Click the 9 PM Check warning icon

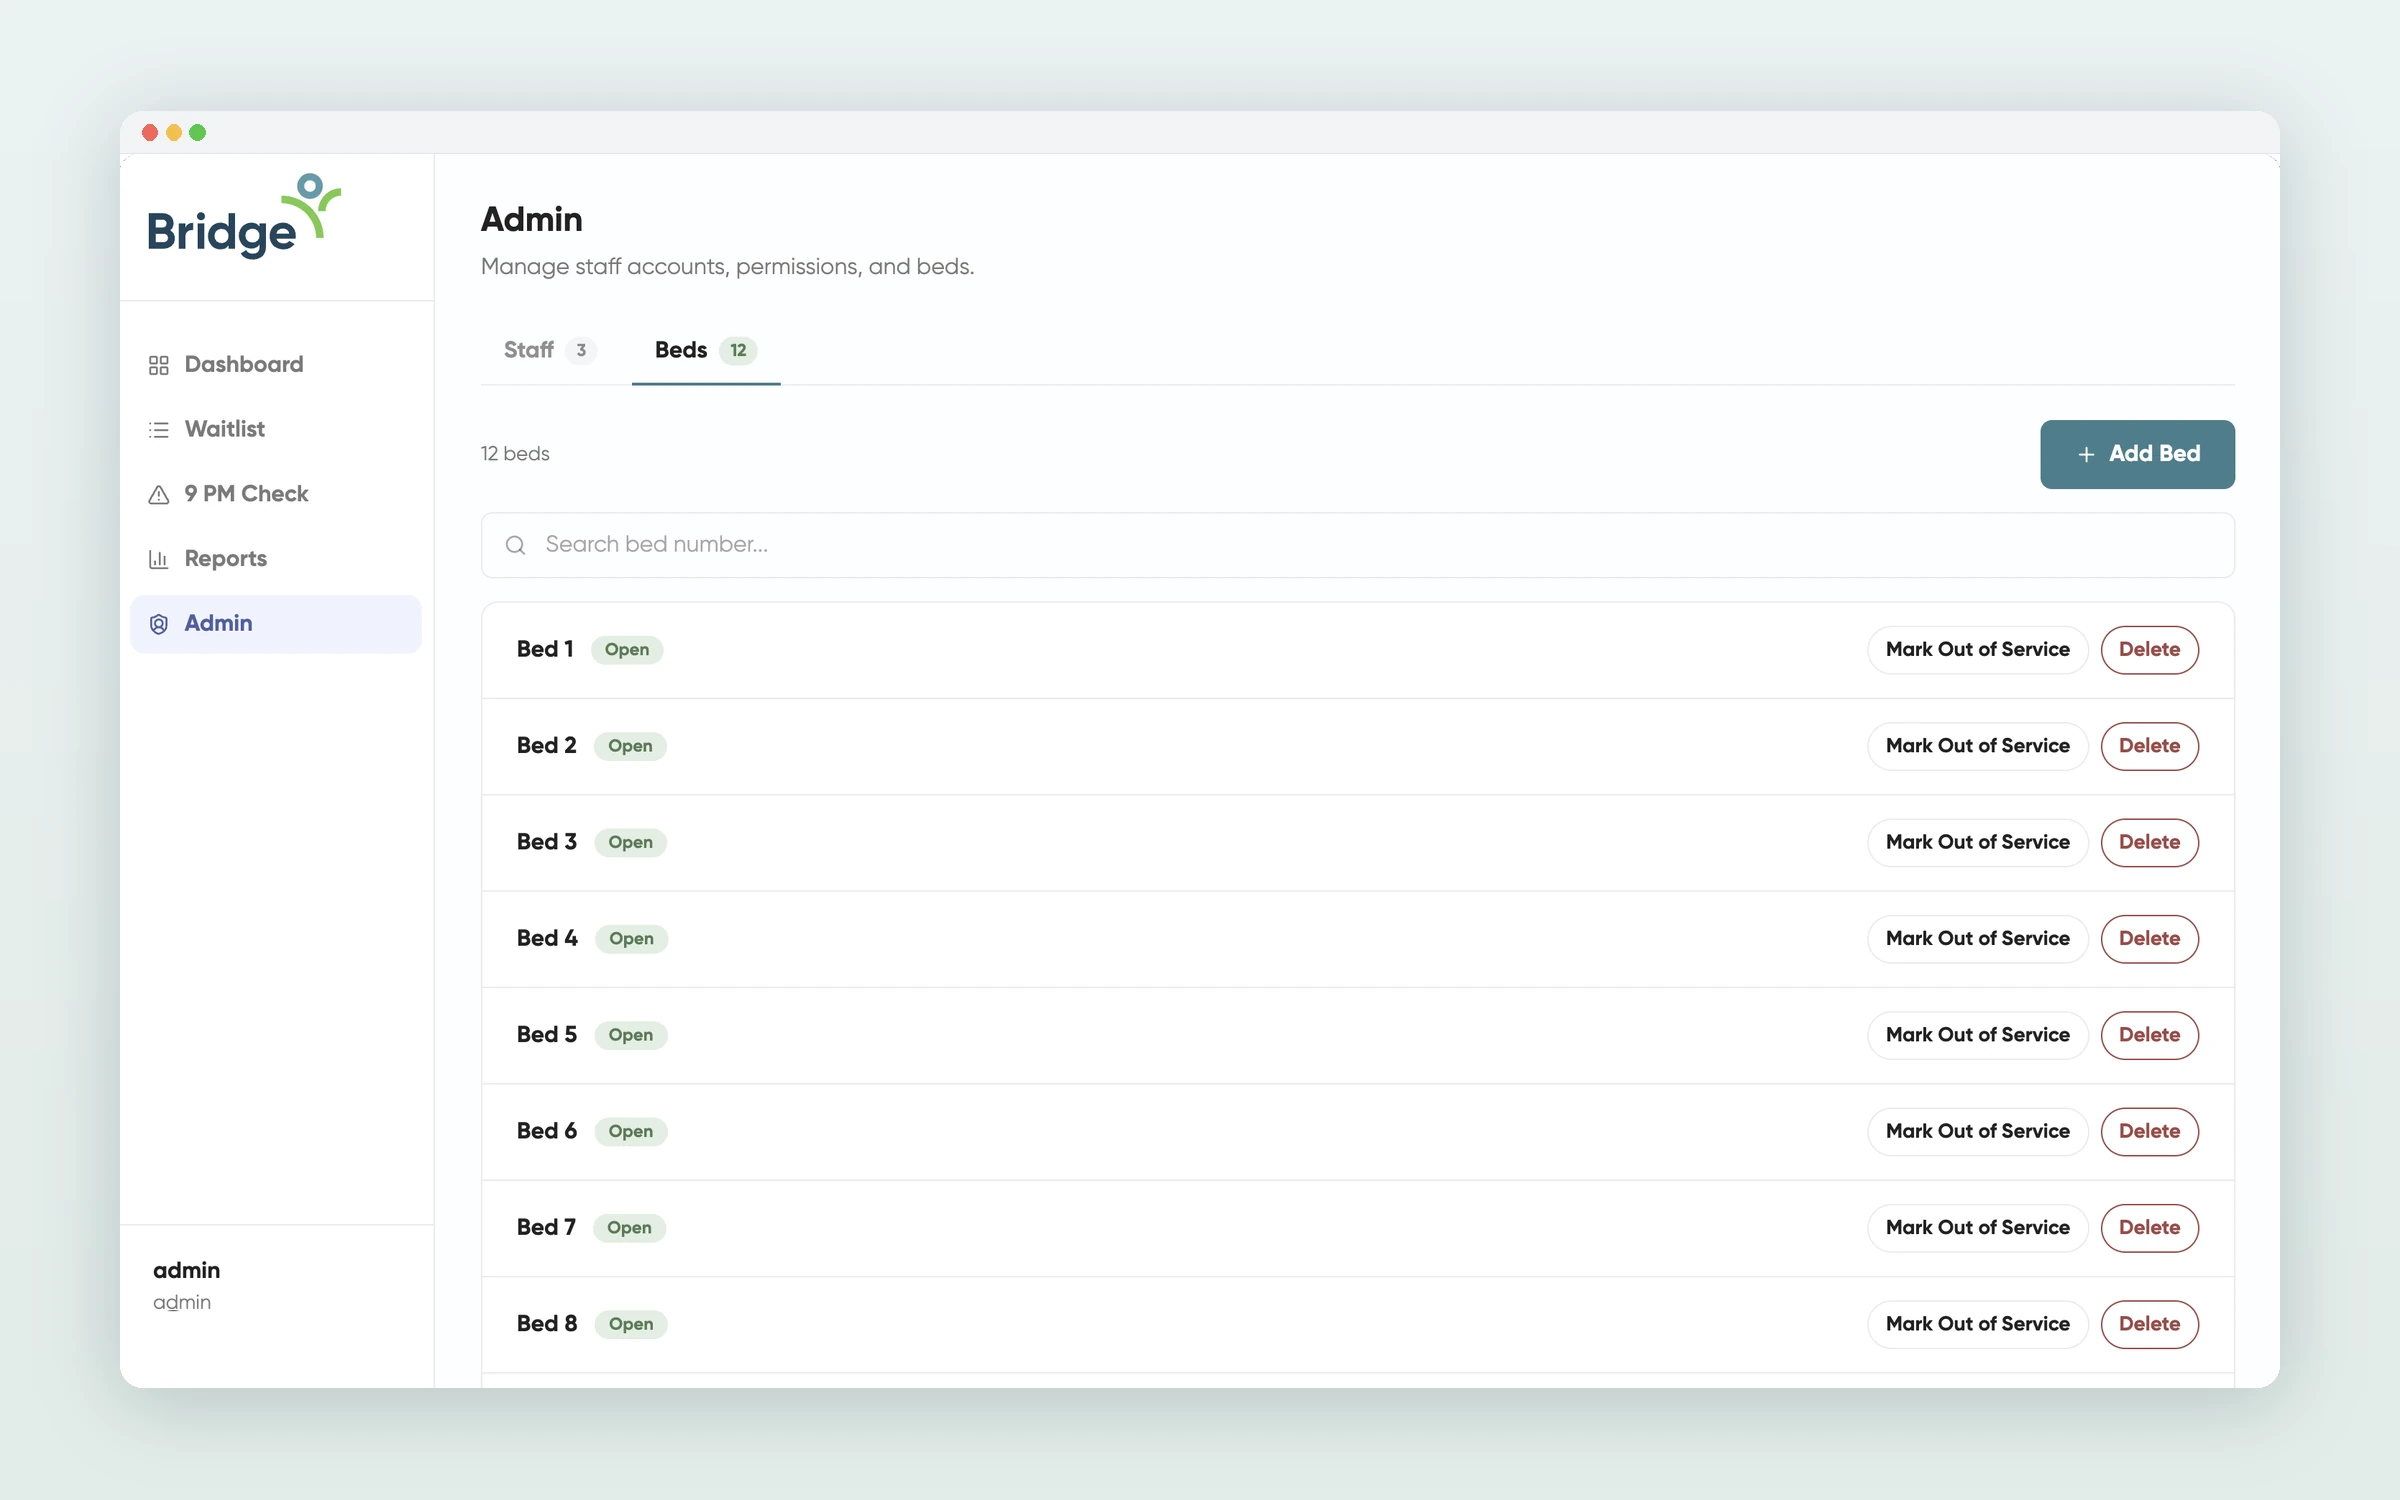[158, 495]
